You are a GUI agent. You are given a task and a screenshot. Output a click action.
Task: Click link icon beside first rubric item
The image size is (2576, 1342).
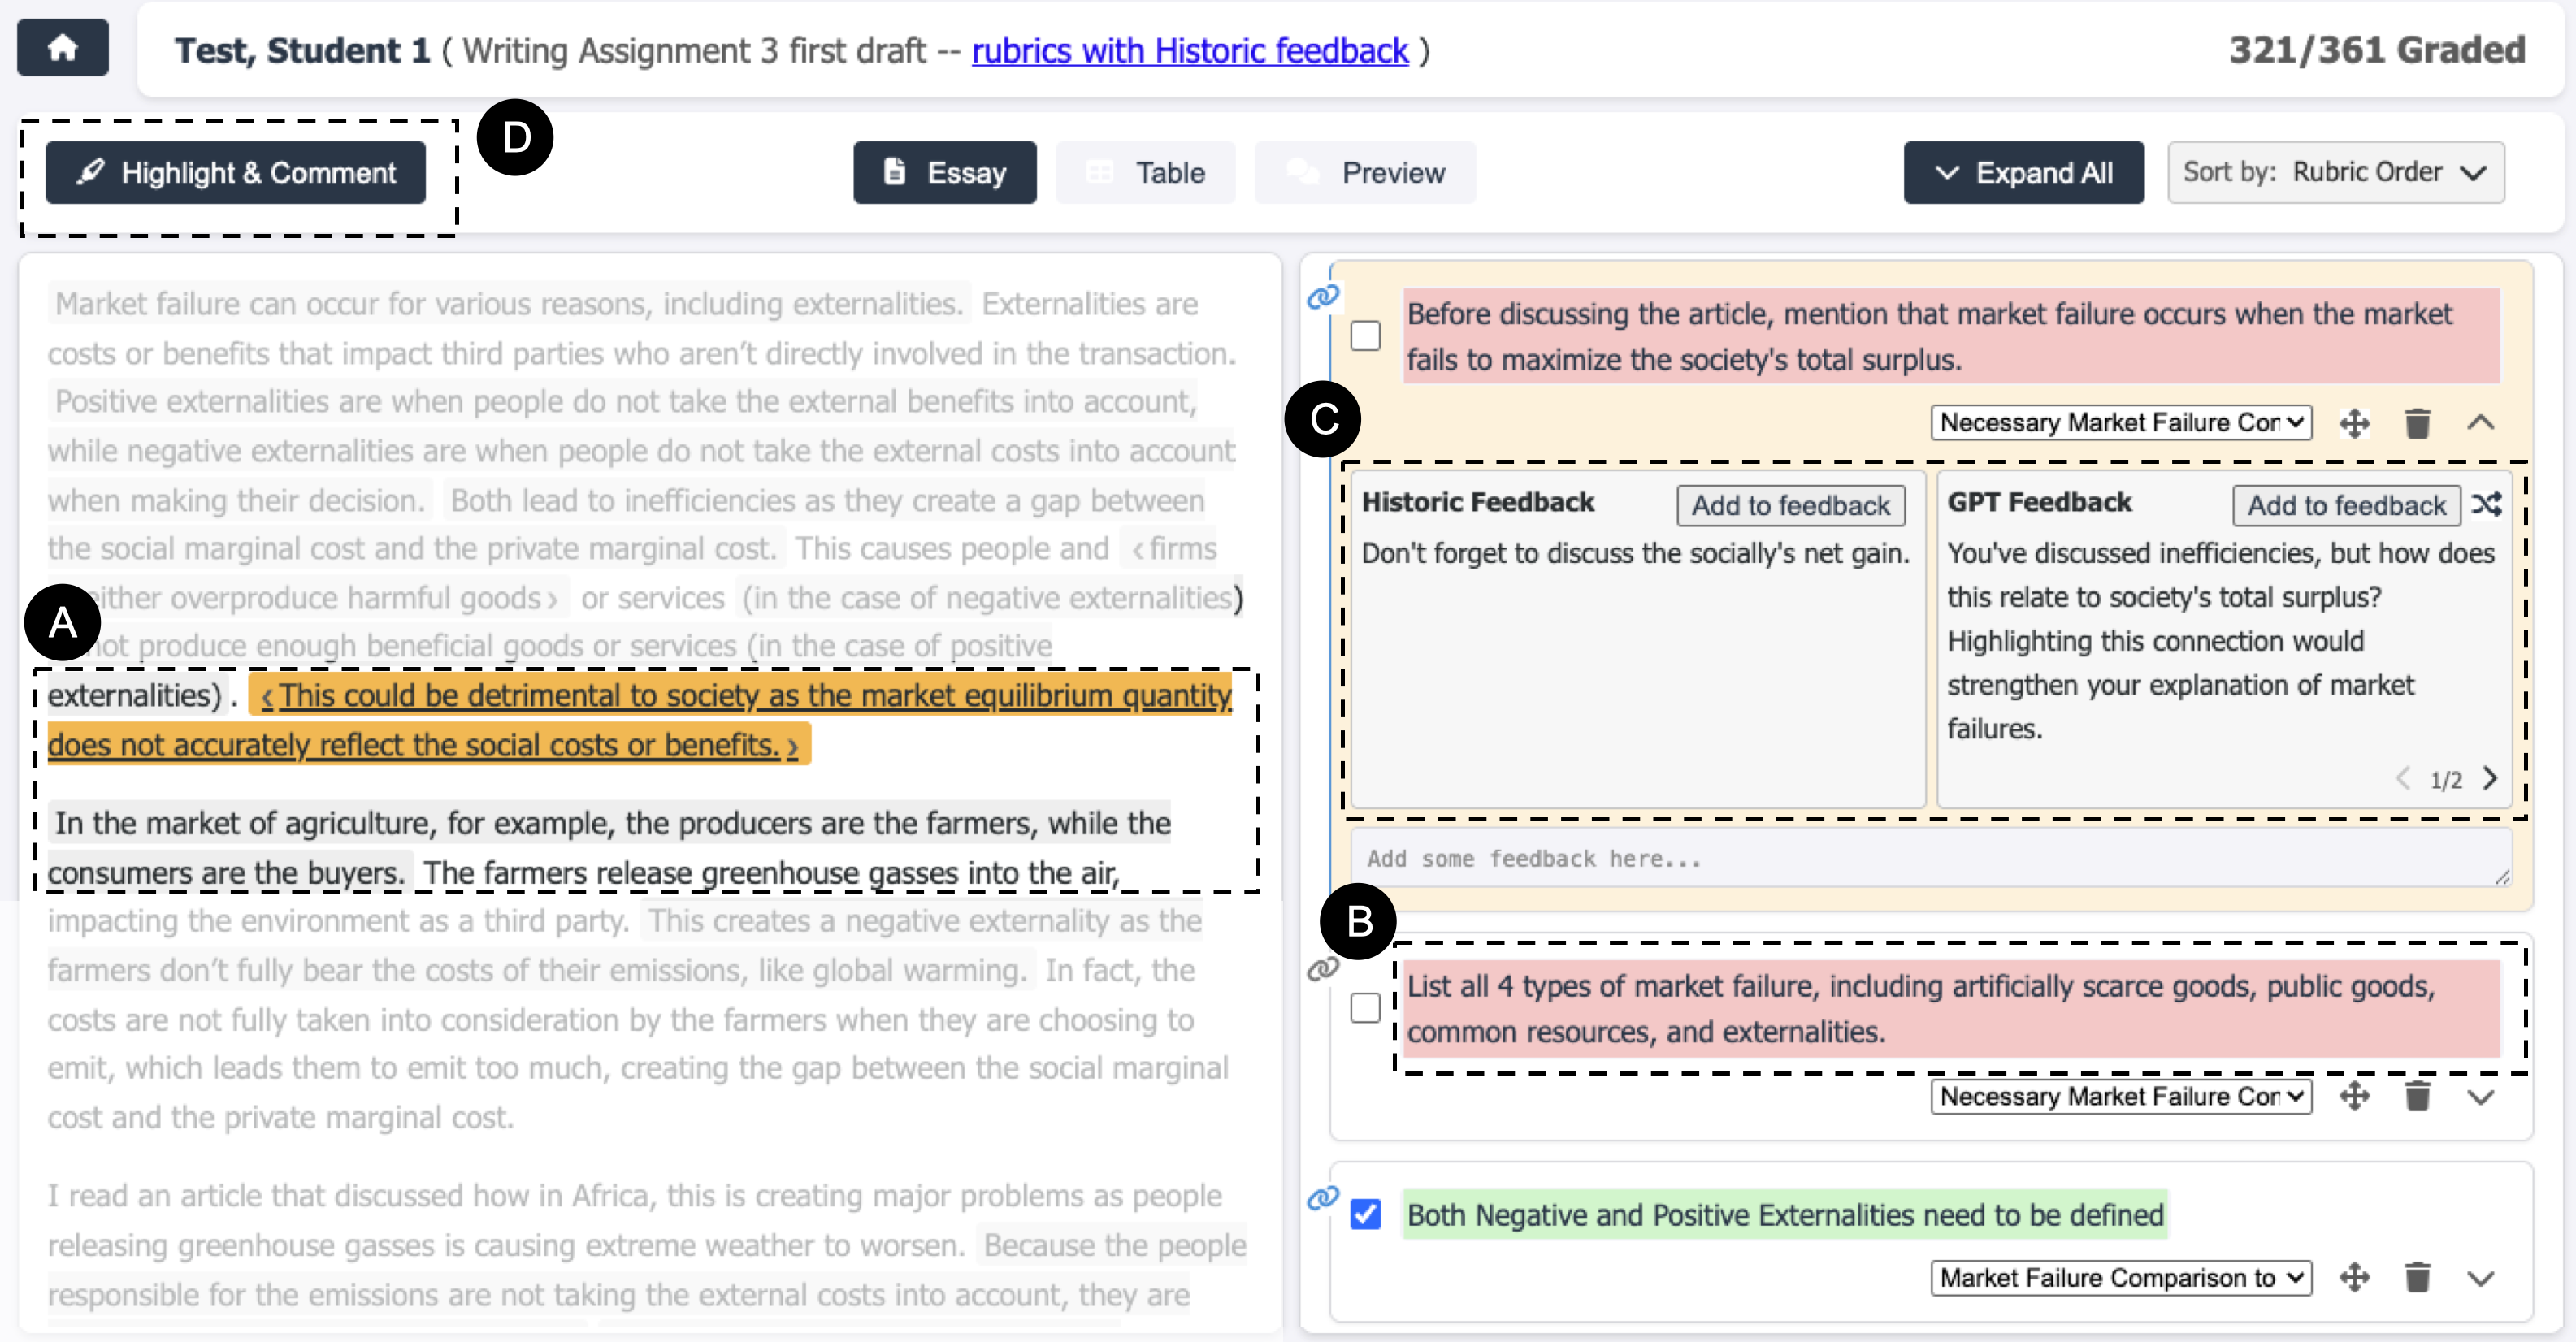[1322, 297]
